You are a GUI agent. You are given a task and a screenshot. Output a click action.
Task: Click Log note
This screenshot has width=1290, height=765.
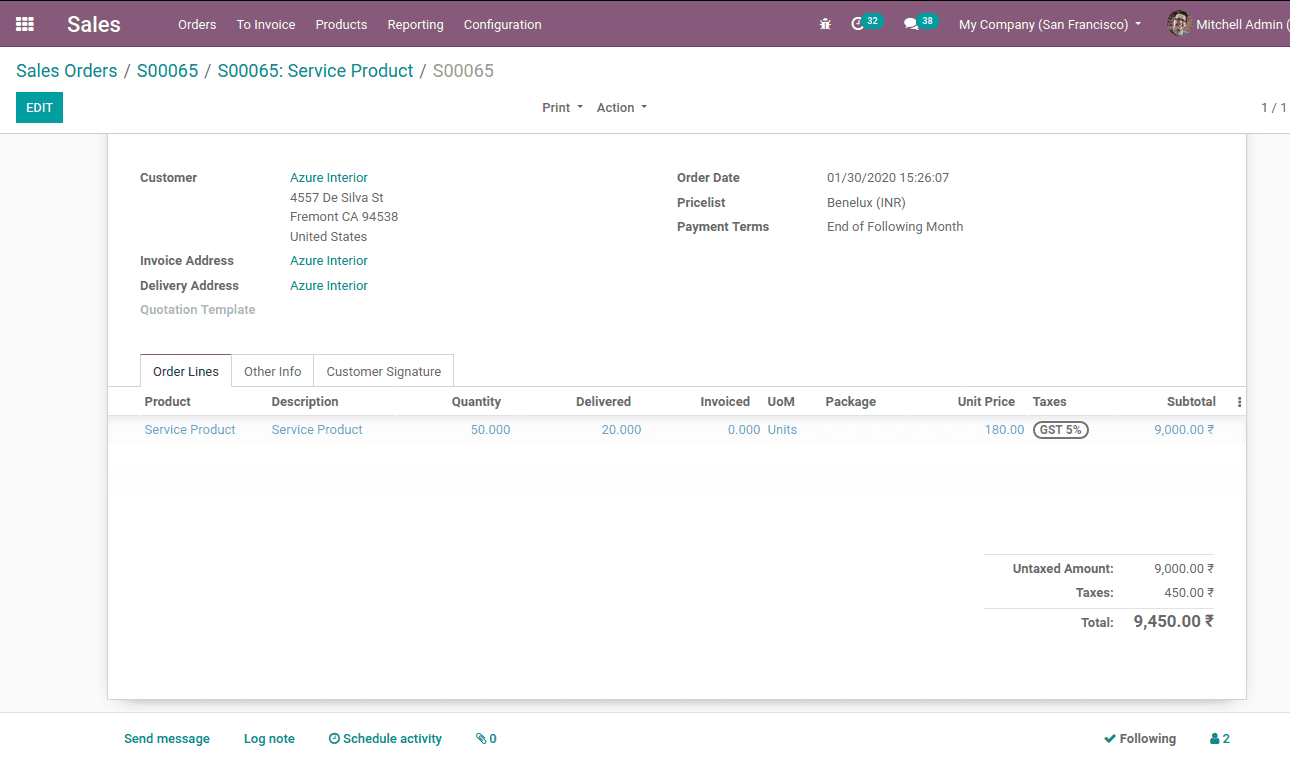click(x=269, y=739)
